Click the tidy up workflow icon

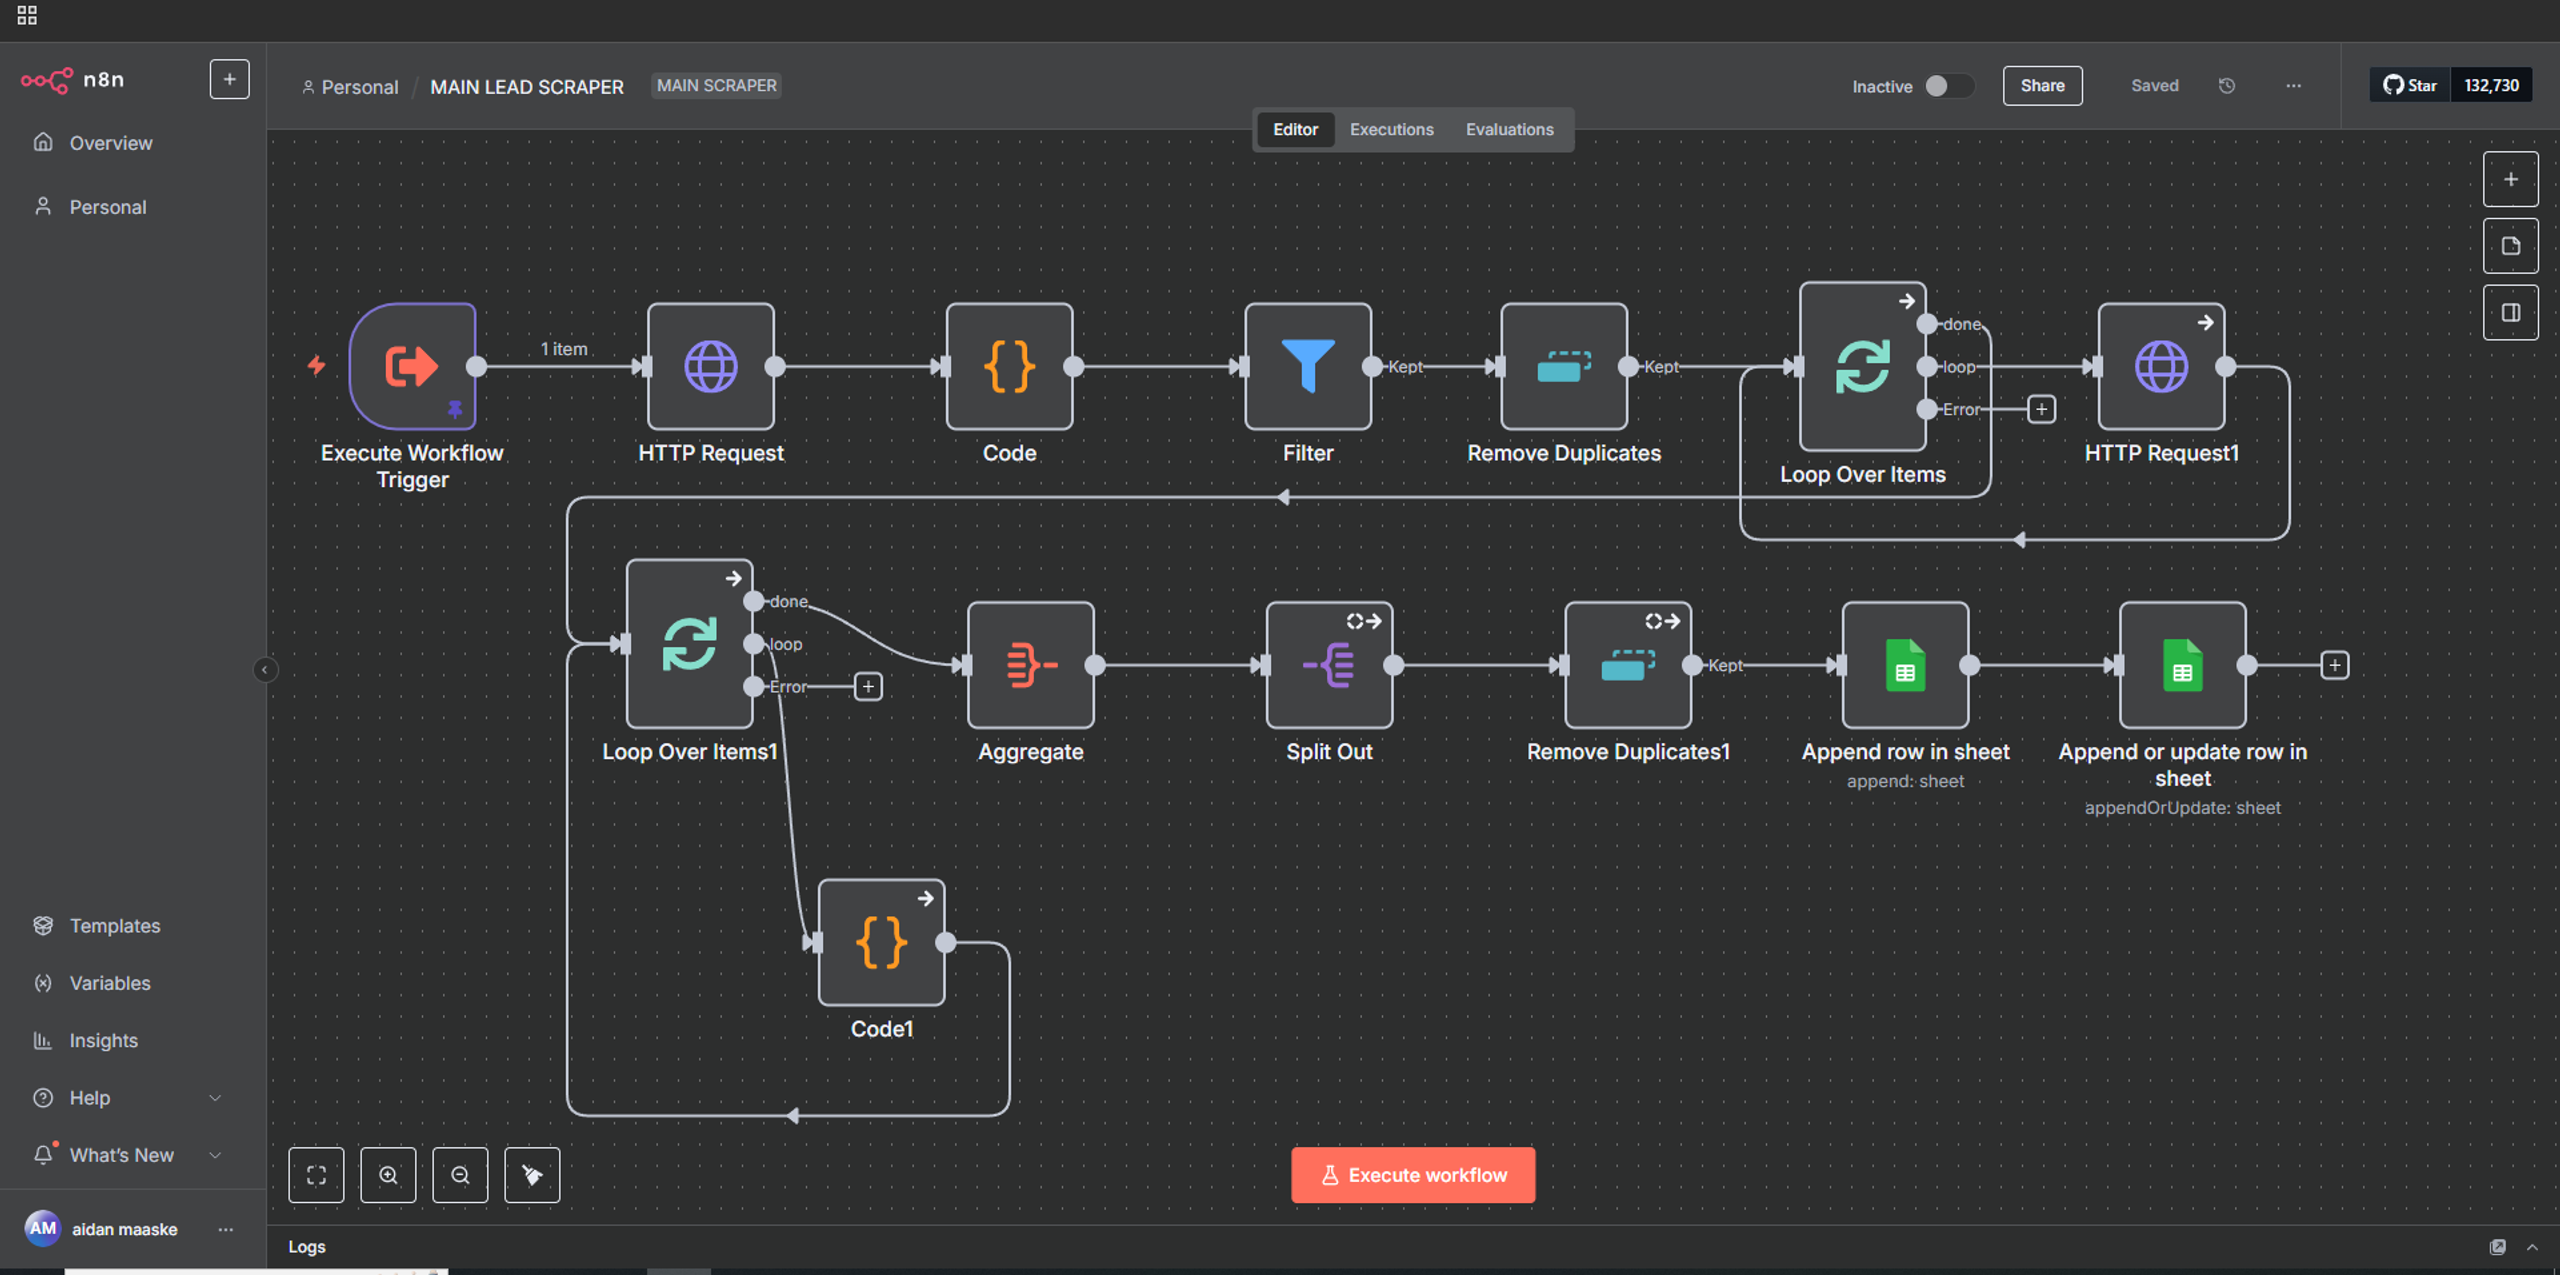pos(532,1175)
